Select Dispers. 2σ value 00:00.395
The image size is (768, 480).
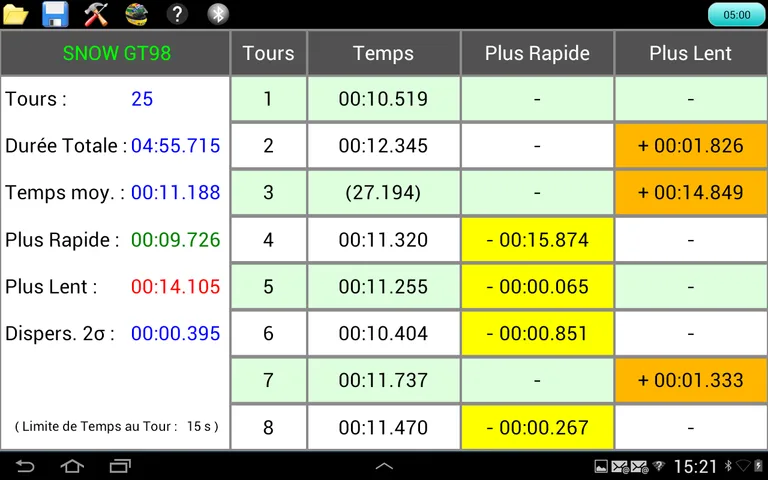pyautogui.click(x=175, y=334)
